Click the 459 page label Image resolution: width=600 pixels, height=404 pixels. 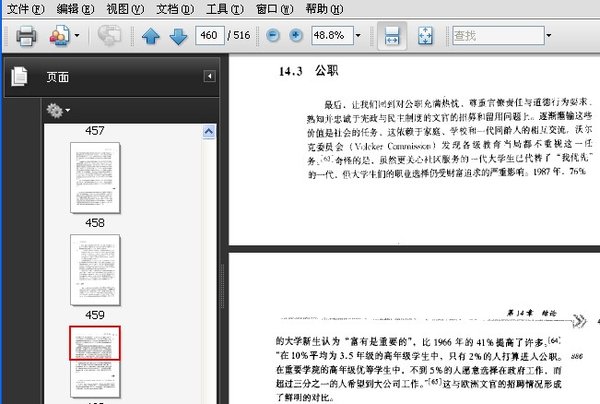(x=95, y=315)
